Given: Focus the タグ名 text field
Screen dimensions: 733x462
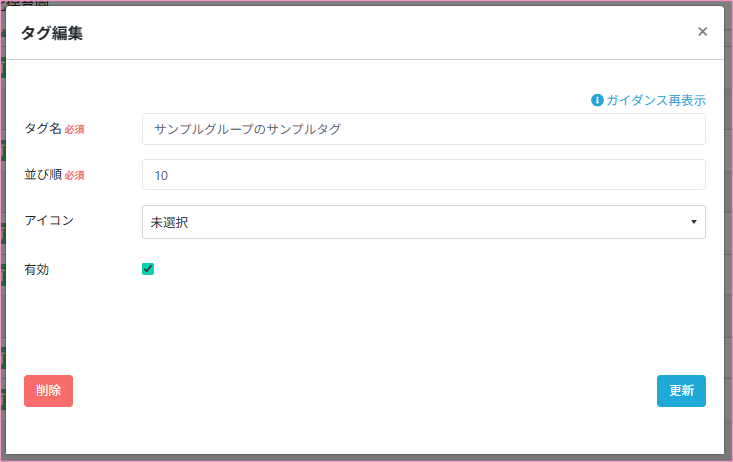Looking at the screenshot, I should 423,129.
